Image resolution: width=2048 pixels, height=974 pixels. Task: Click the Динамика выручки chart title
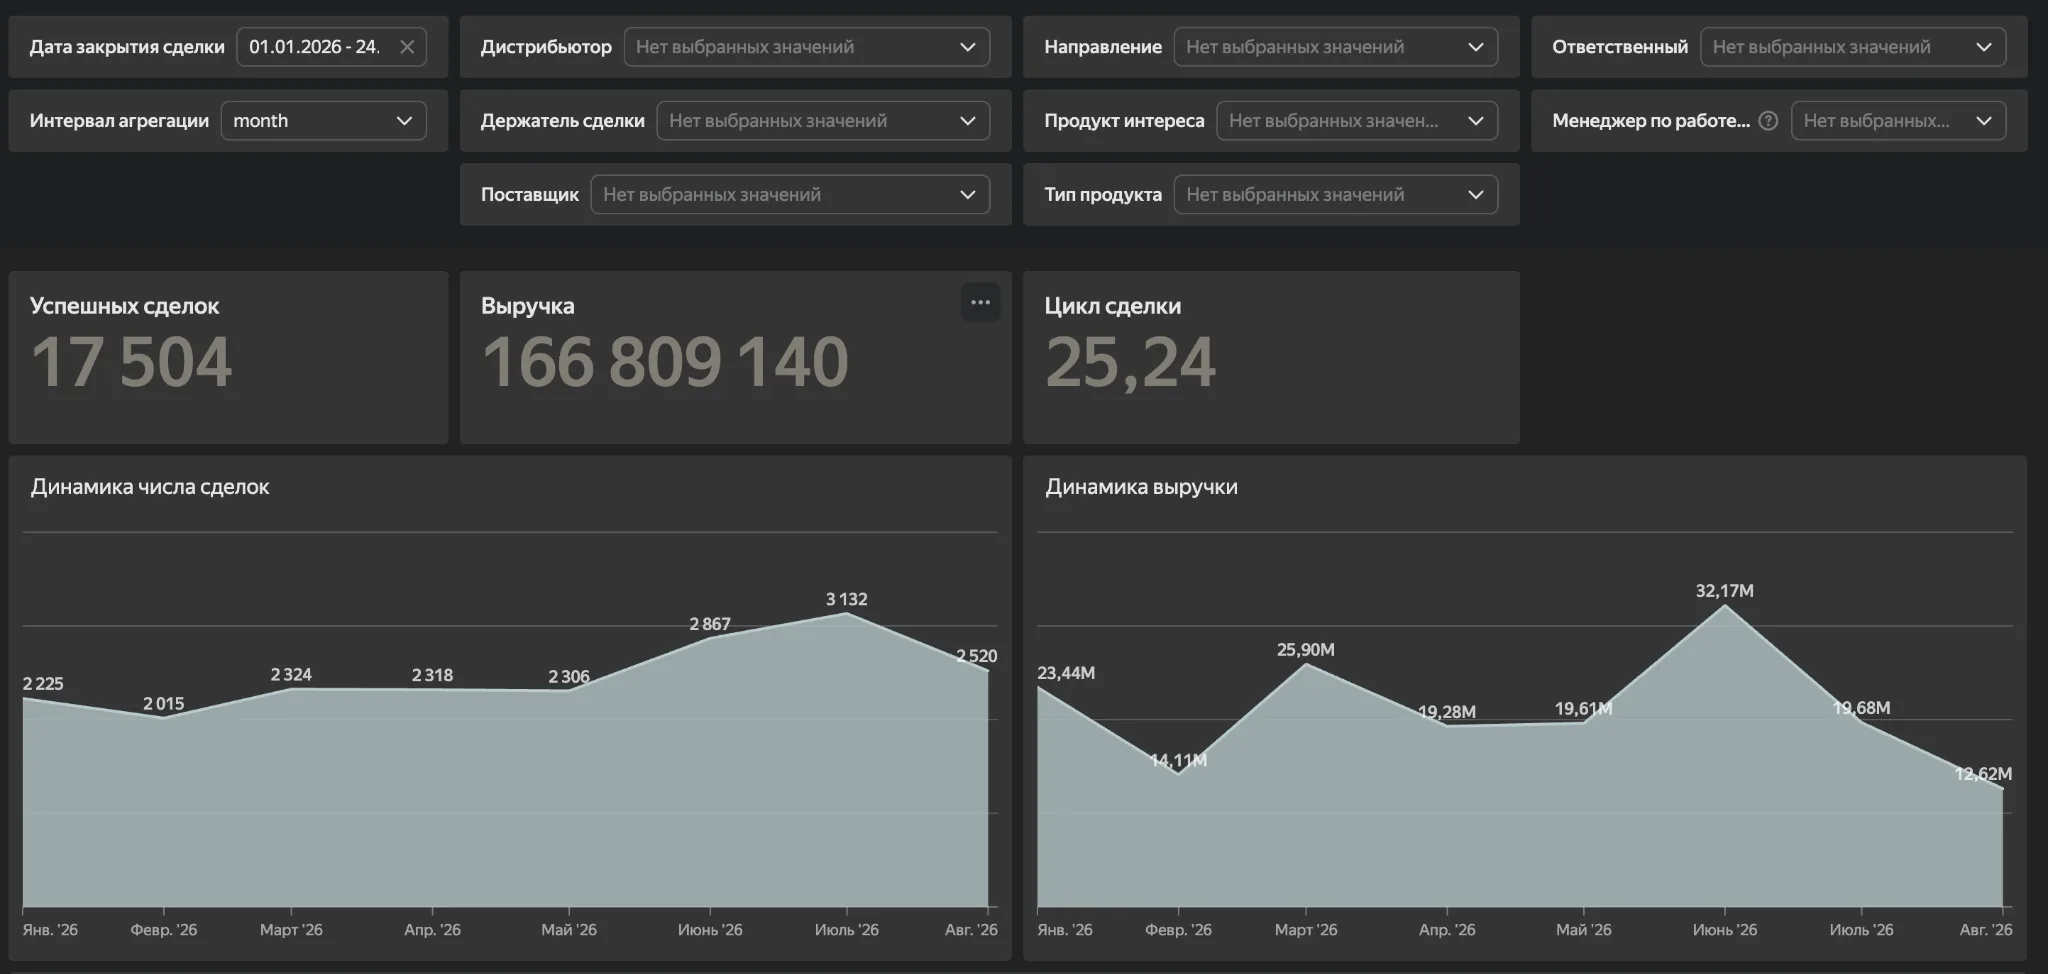pyautogui.click(x=1141, y=487)
